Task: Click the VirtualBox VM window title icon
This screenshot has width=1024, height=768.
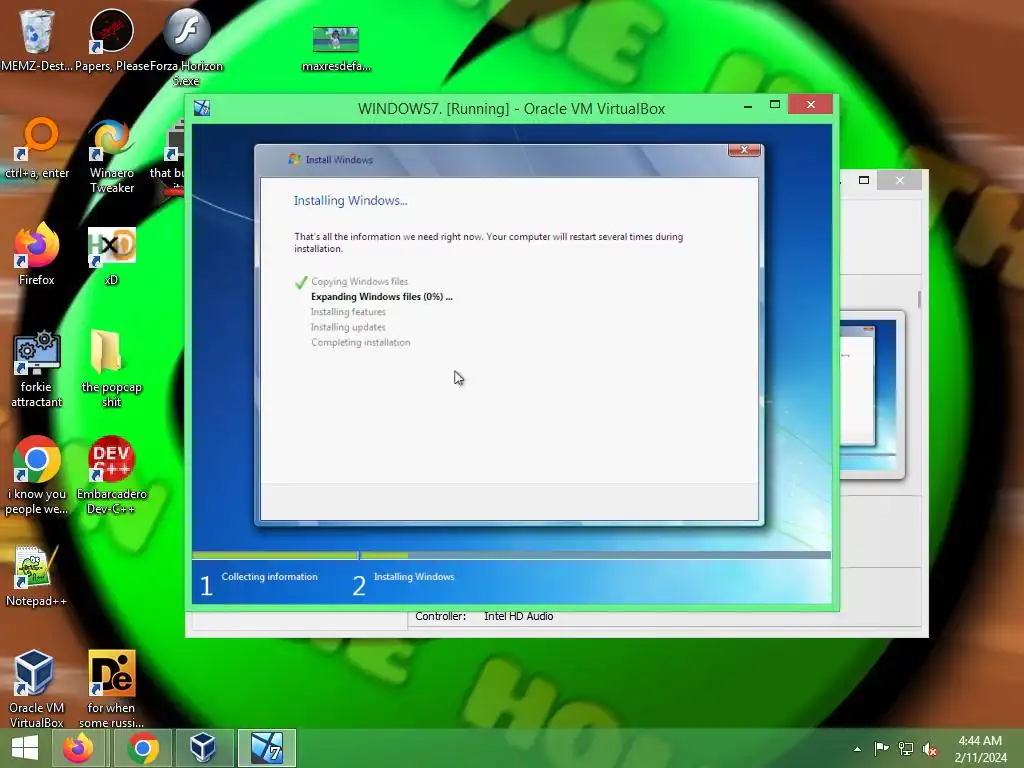Action: pos(202,108)
